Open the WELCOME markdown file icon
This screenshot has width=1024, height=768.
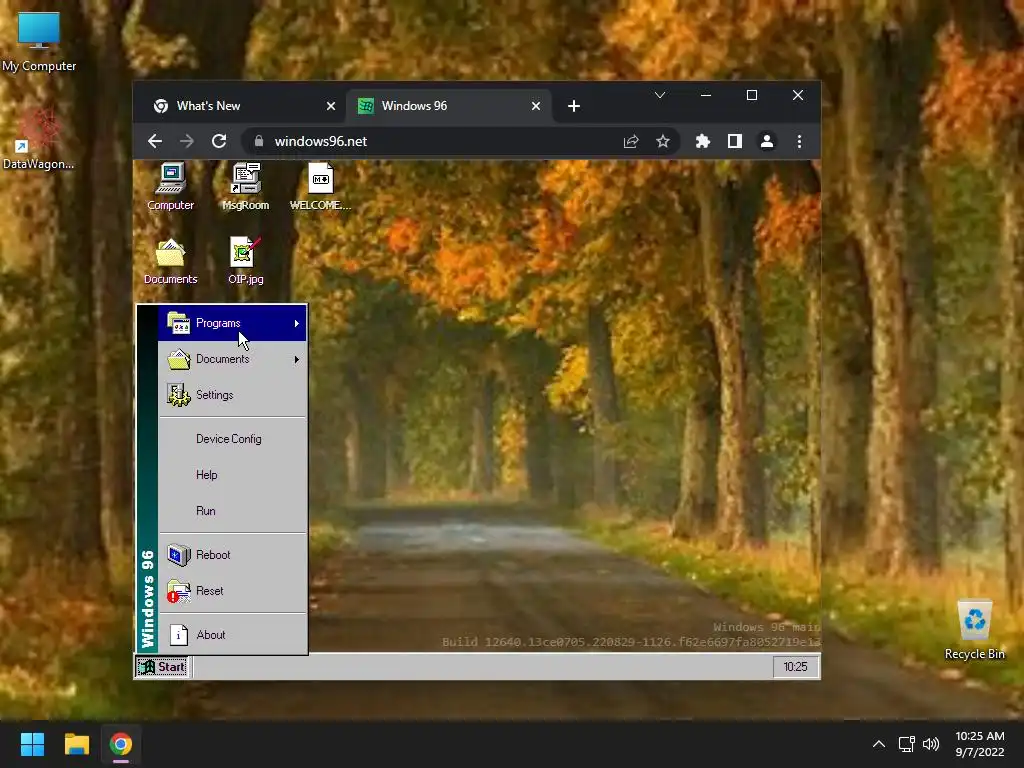click(320, 186)
